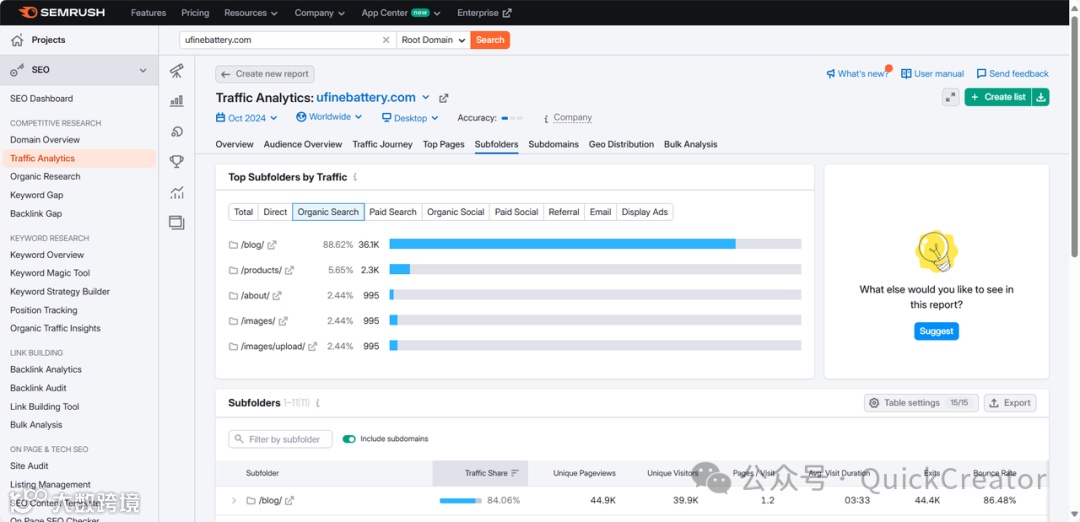Image resolution: width=1080 pixels, height=522 pixels.
Task: Open external link icon for /products/
Action: [x=289, y=270]
